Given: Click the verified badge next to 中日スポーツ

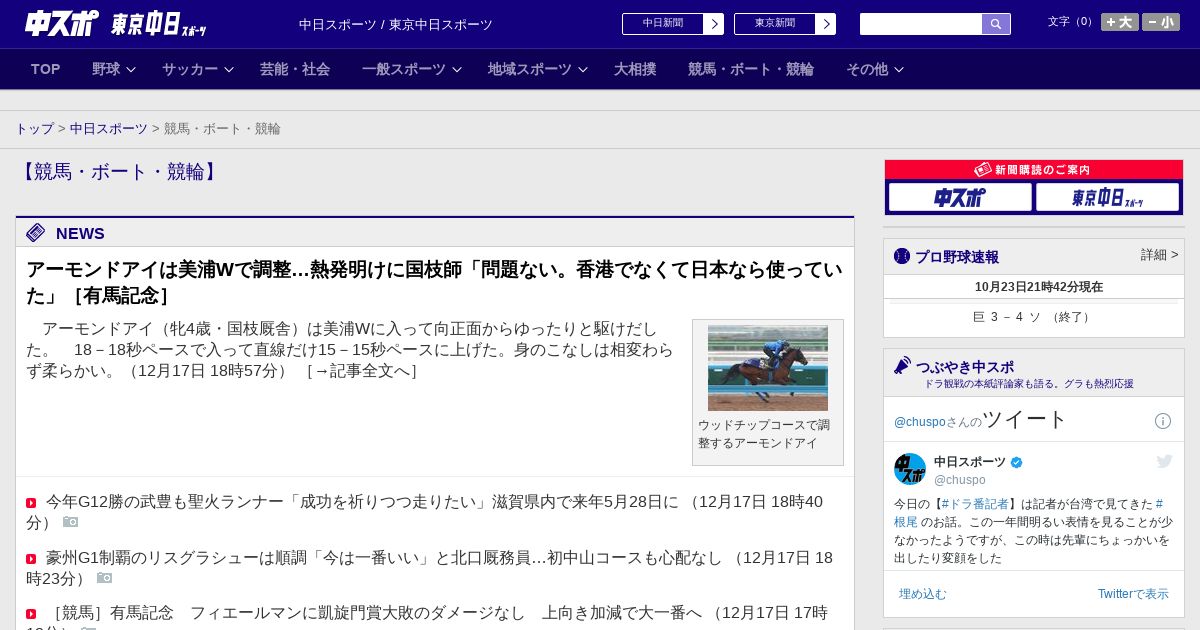Looking at the screenshot, I should 1017,462.
